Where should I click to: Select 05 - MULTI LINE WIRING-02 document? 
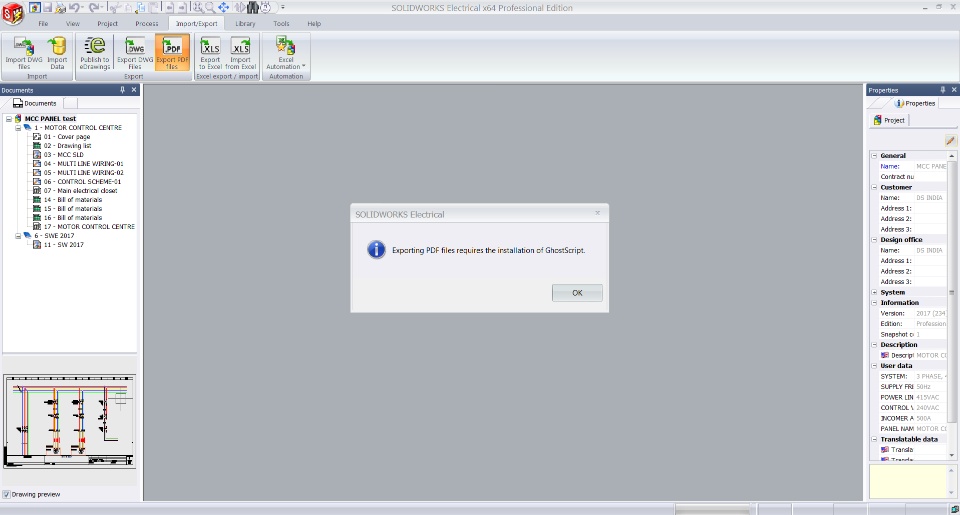[x=83, y=173]
